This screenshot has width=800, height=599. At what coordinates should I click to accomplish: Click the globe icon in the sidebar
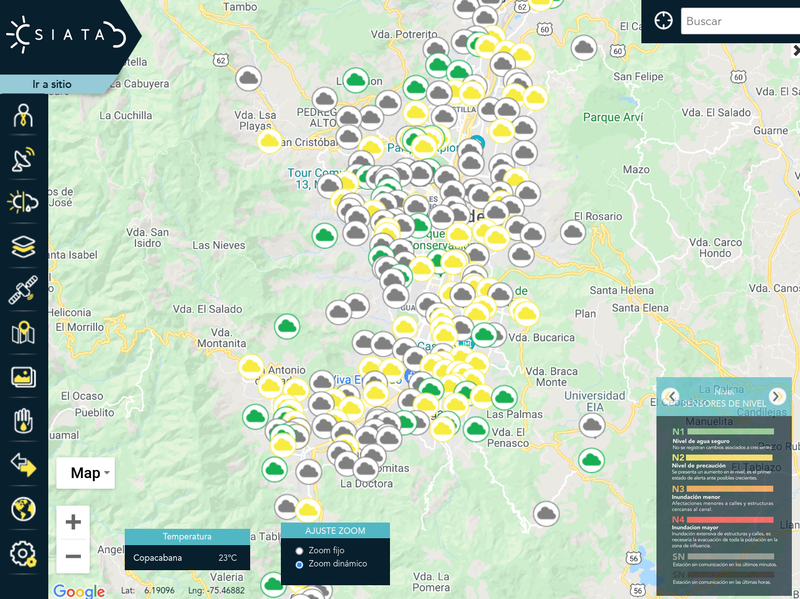[23, 509]
